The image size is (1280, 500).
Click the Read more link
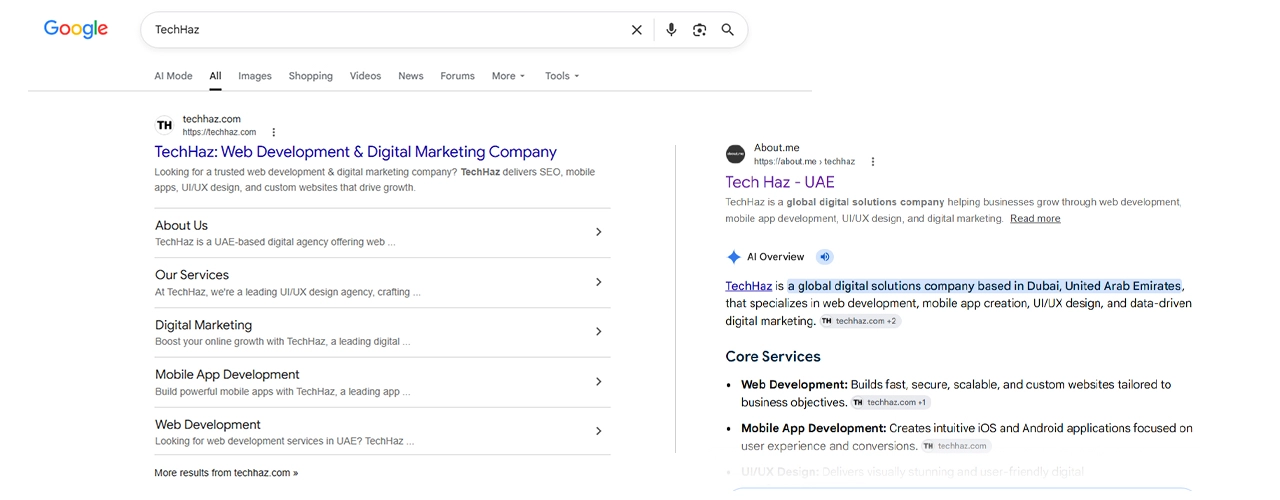[x=1035, y=218]
